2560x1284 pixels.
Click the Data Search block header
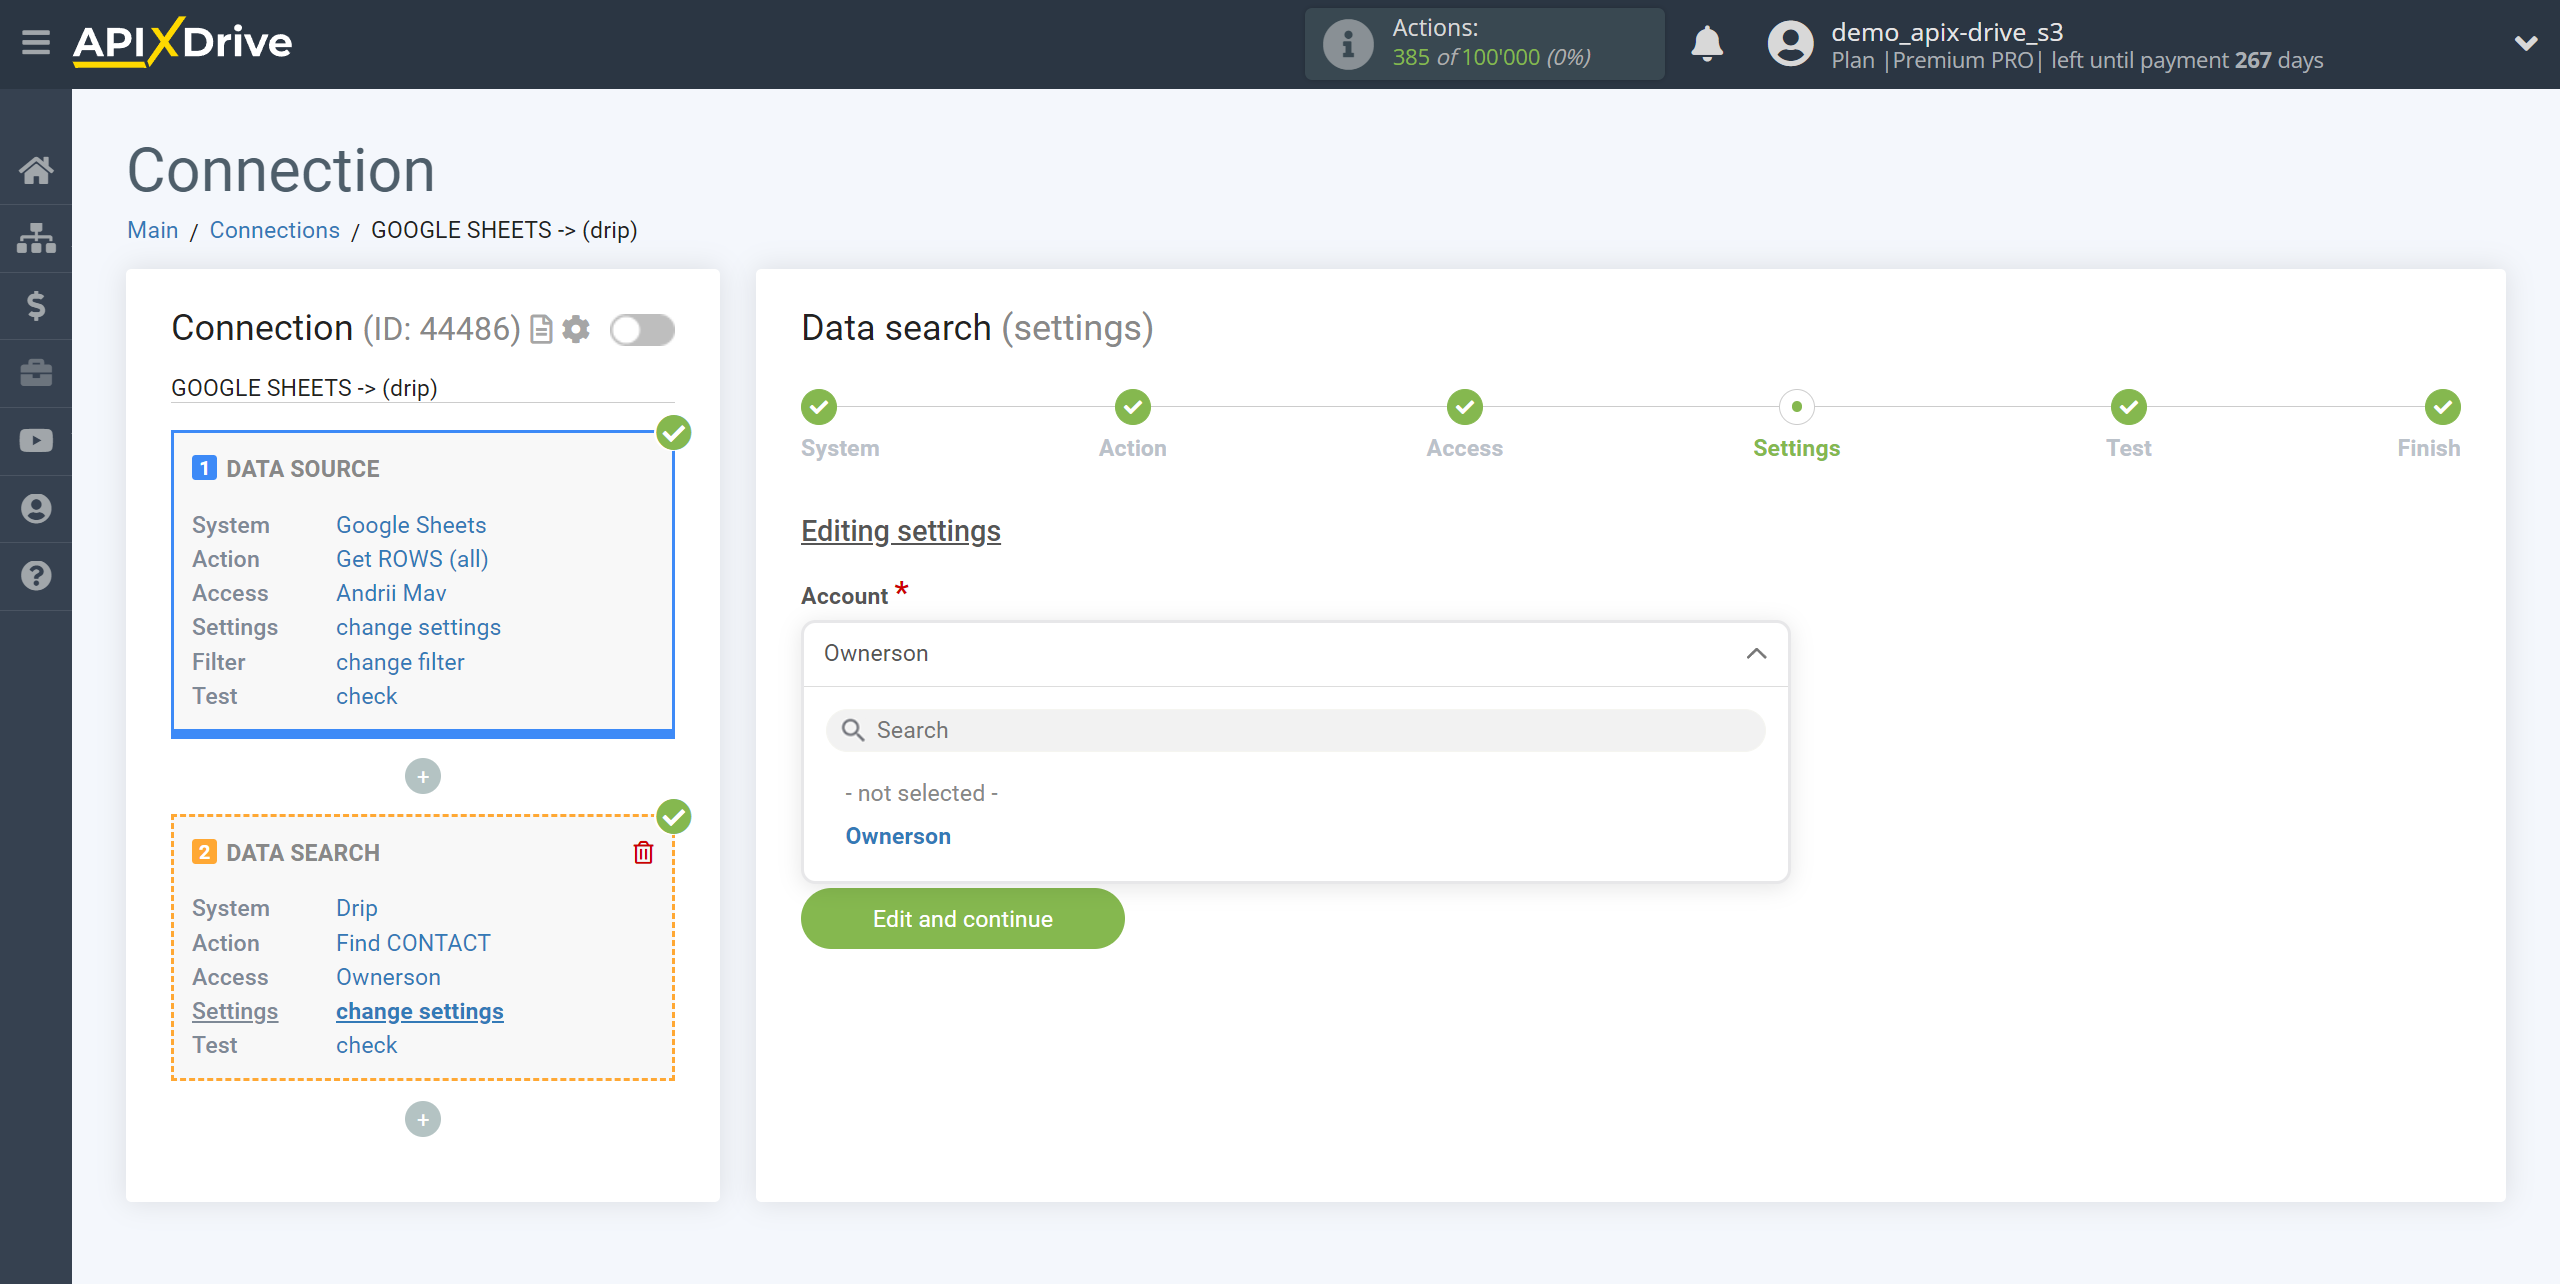(x=303, y=853)
